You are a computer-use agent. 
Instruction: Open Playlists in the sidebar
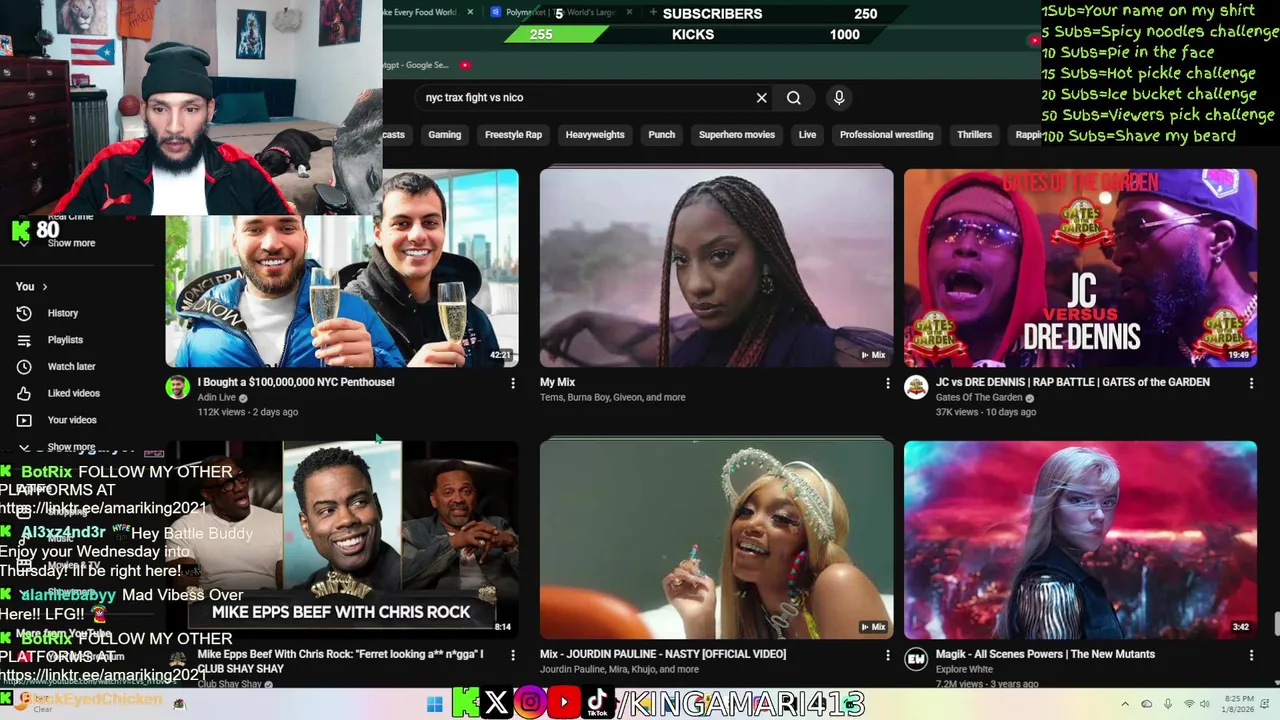point(65,340)
